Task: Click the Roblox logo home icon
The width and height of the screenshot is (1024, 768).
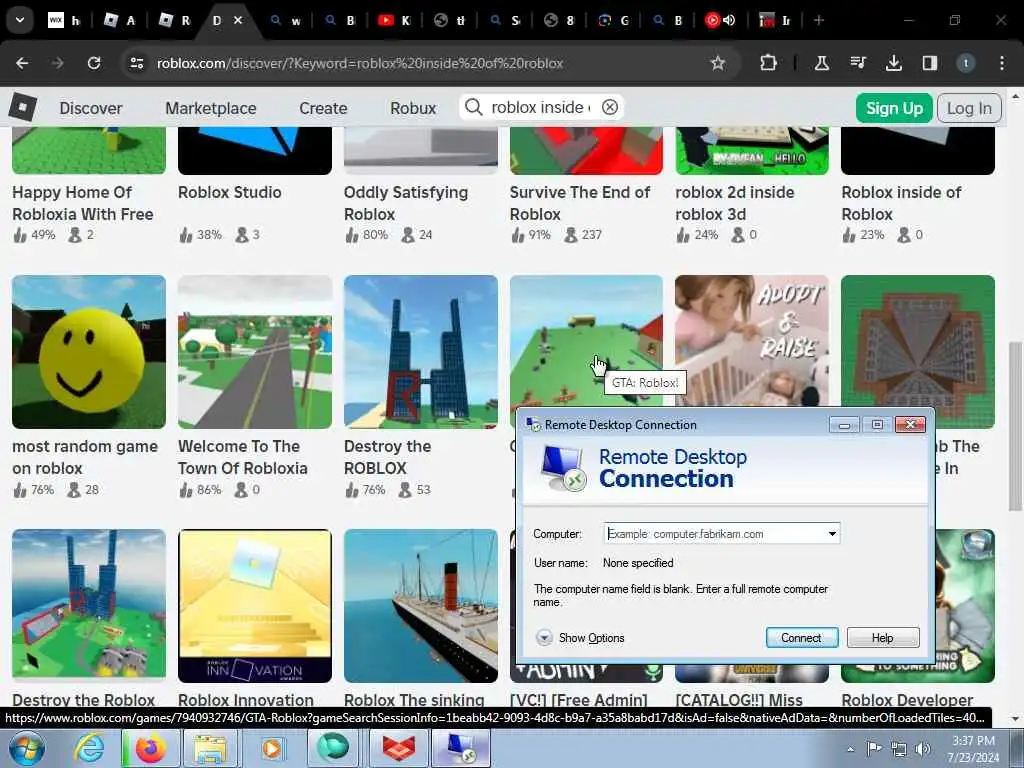Action: point(22,108)
